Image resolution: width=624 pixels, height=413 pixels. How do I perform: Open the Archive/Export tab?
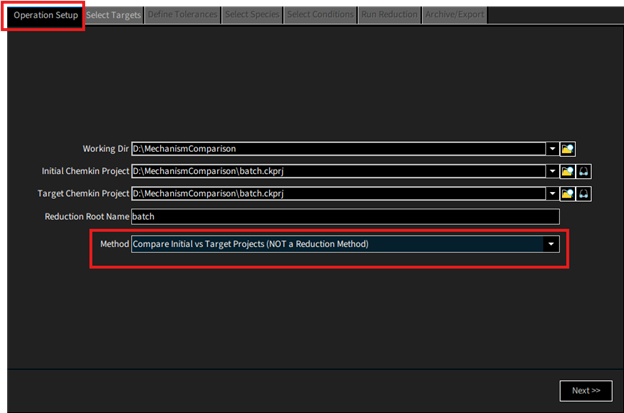[454, 15]
